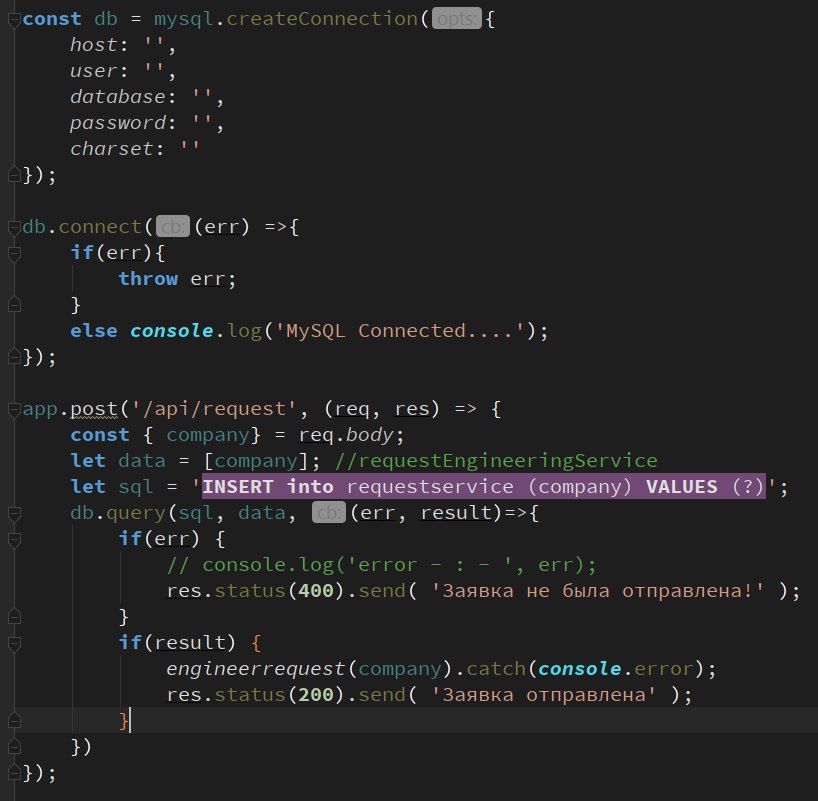The height and width of the screenshot is (801, 818).
Task: Click the fold end marker under throw err
Action: (x=14, y=305)
